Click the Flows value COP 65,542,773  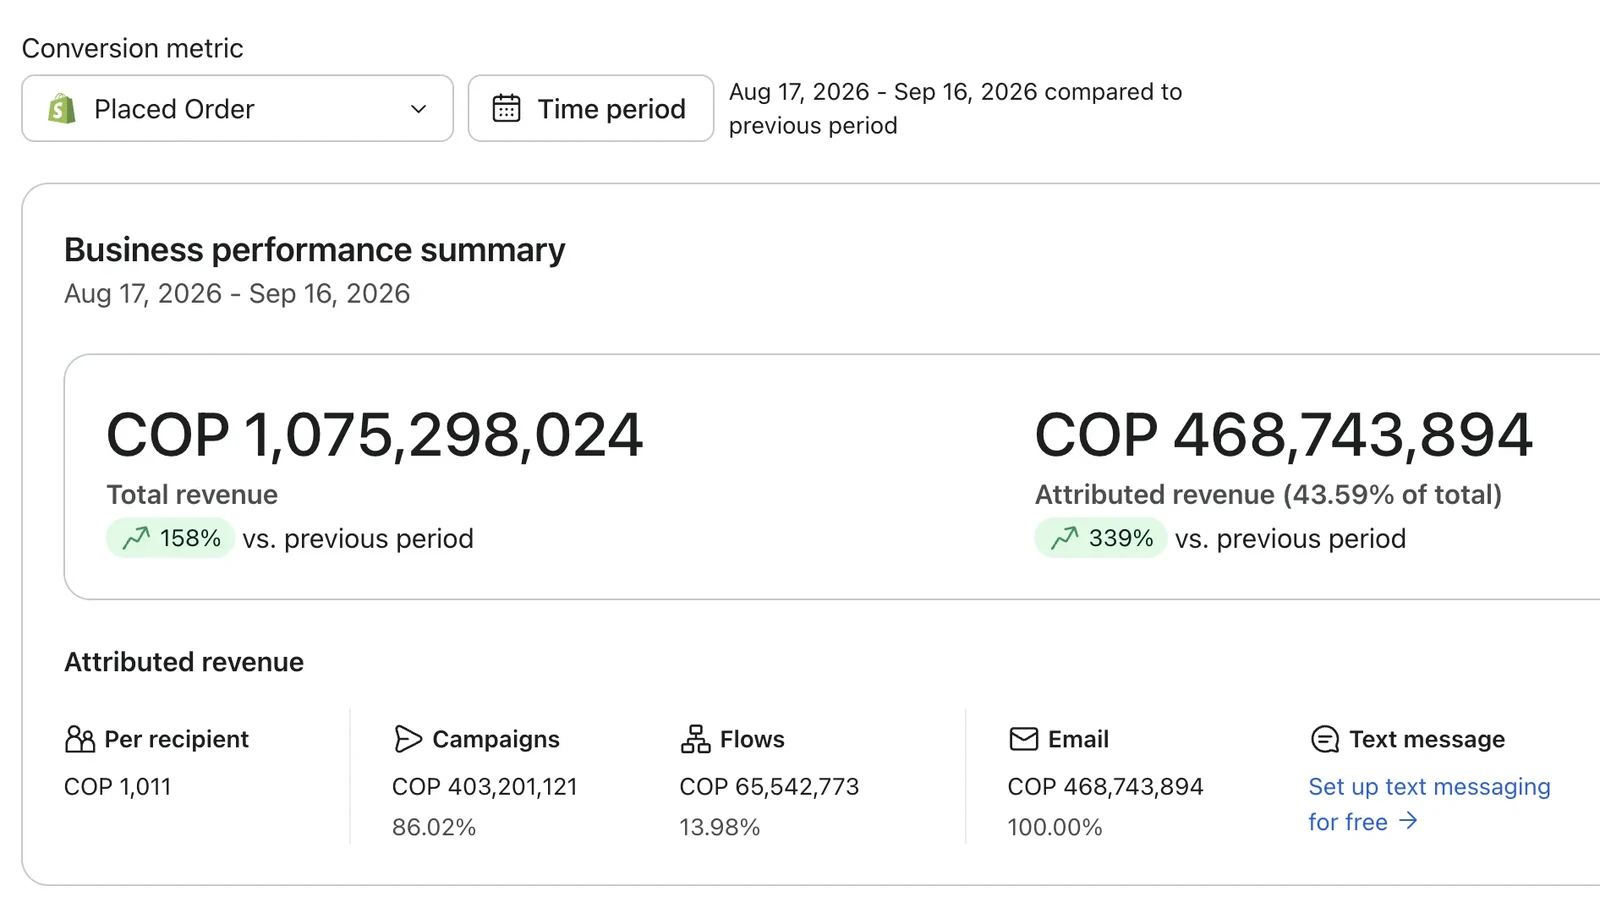point(769,787)
